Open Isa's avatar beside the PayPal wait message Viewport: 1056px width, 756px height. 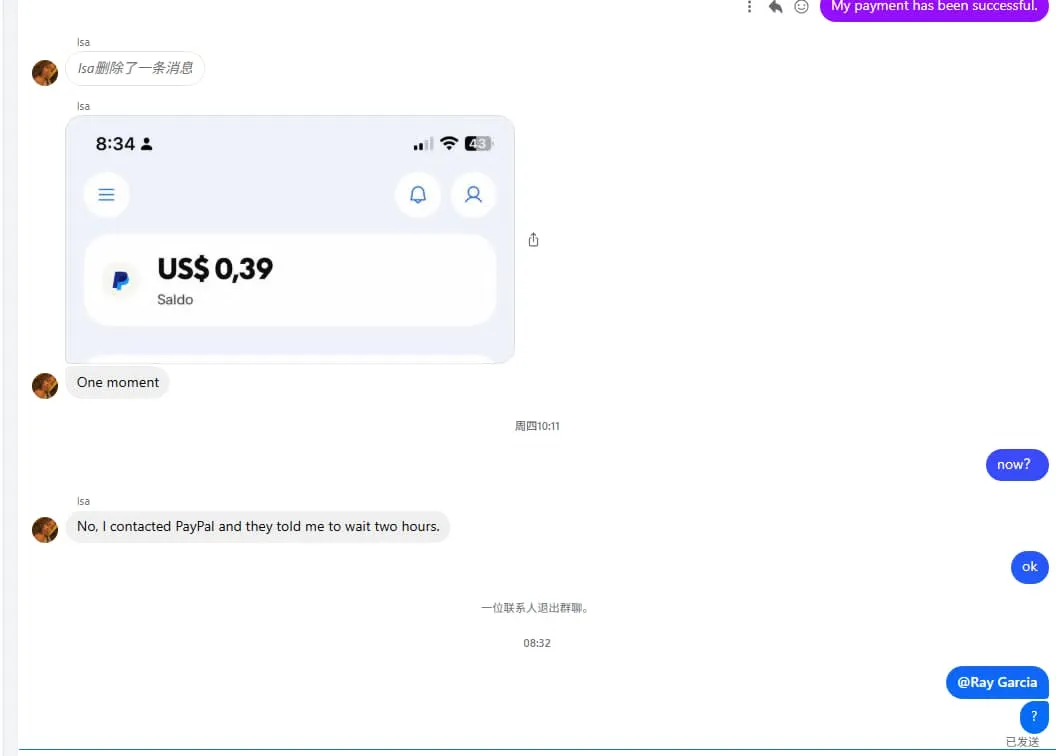point(45,530)
